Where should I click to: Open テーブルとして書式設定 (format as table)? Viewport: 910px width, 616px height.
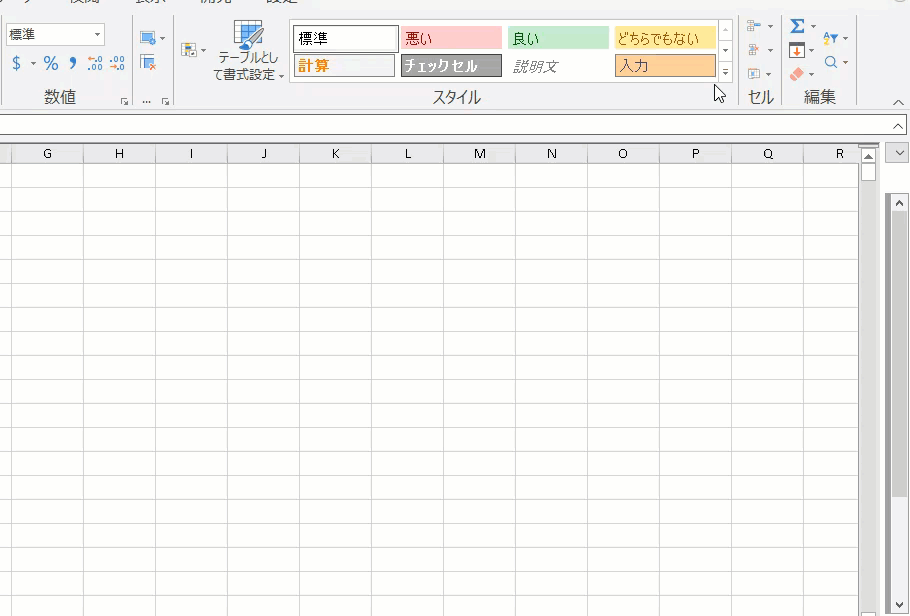coord(248,51)
